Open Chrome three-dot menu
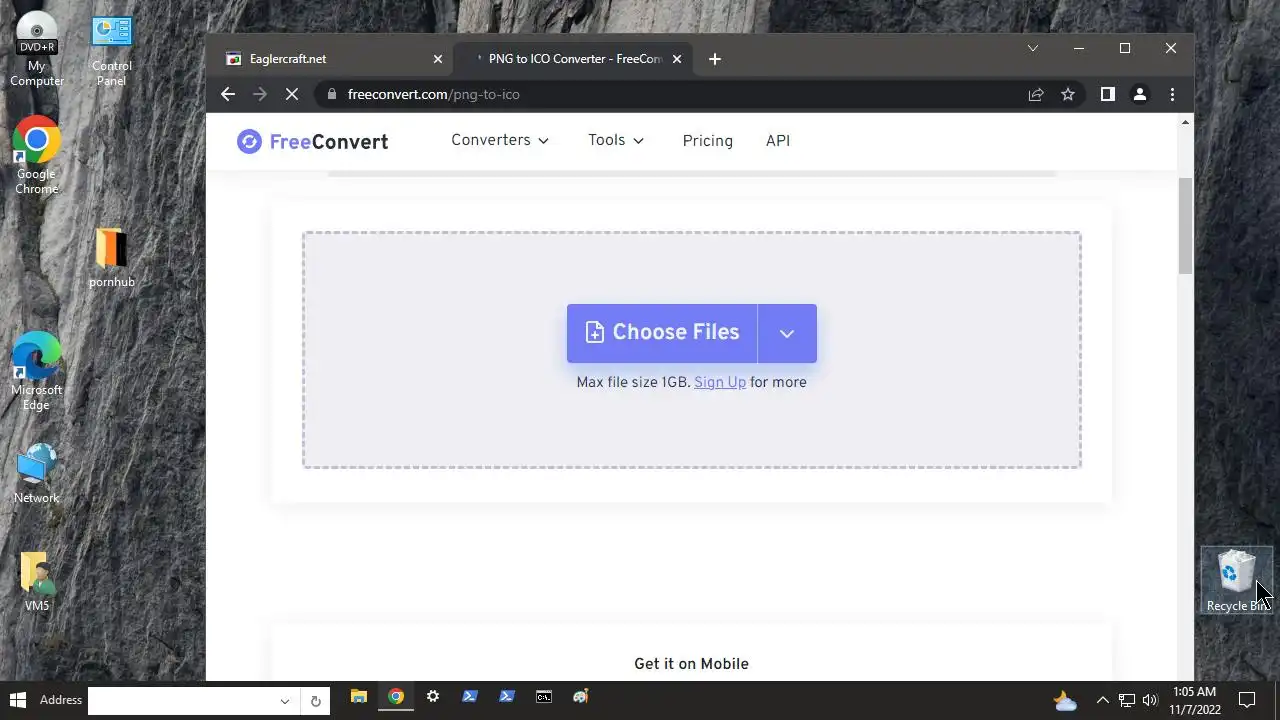The height and width of the screenshot is (720, 1280). pyautogui.click(x=1172, y=94)
